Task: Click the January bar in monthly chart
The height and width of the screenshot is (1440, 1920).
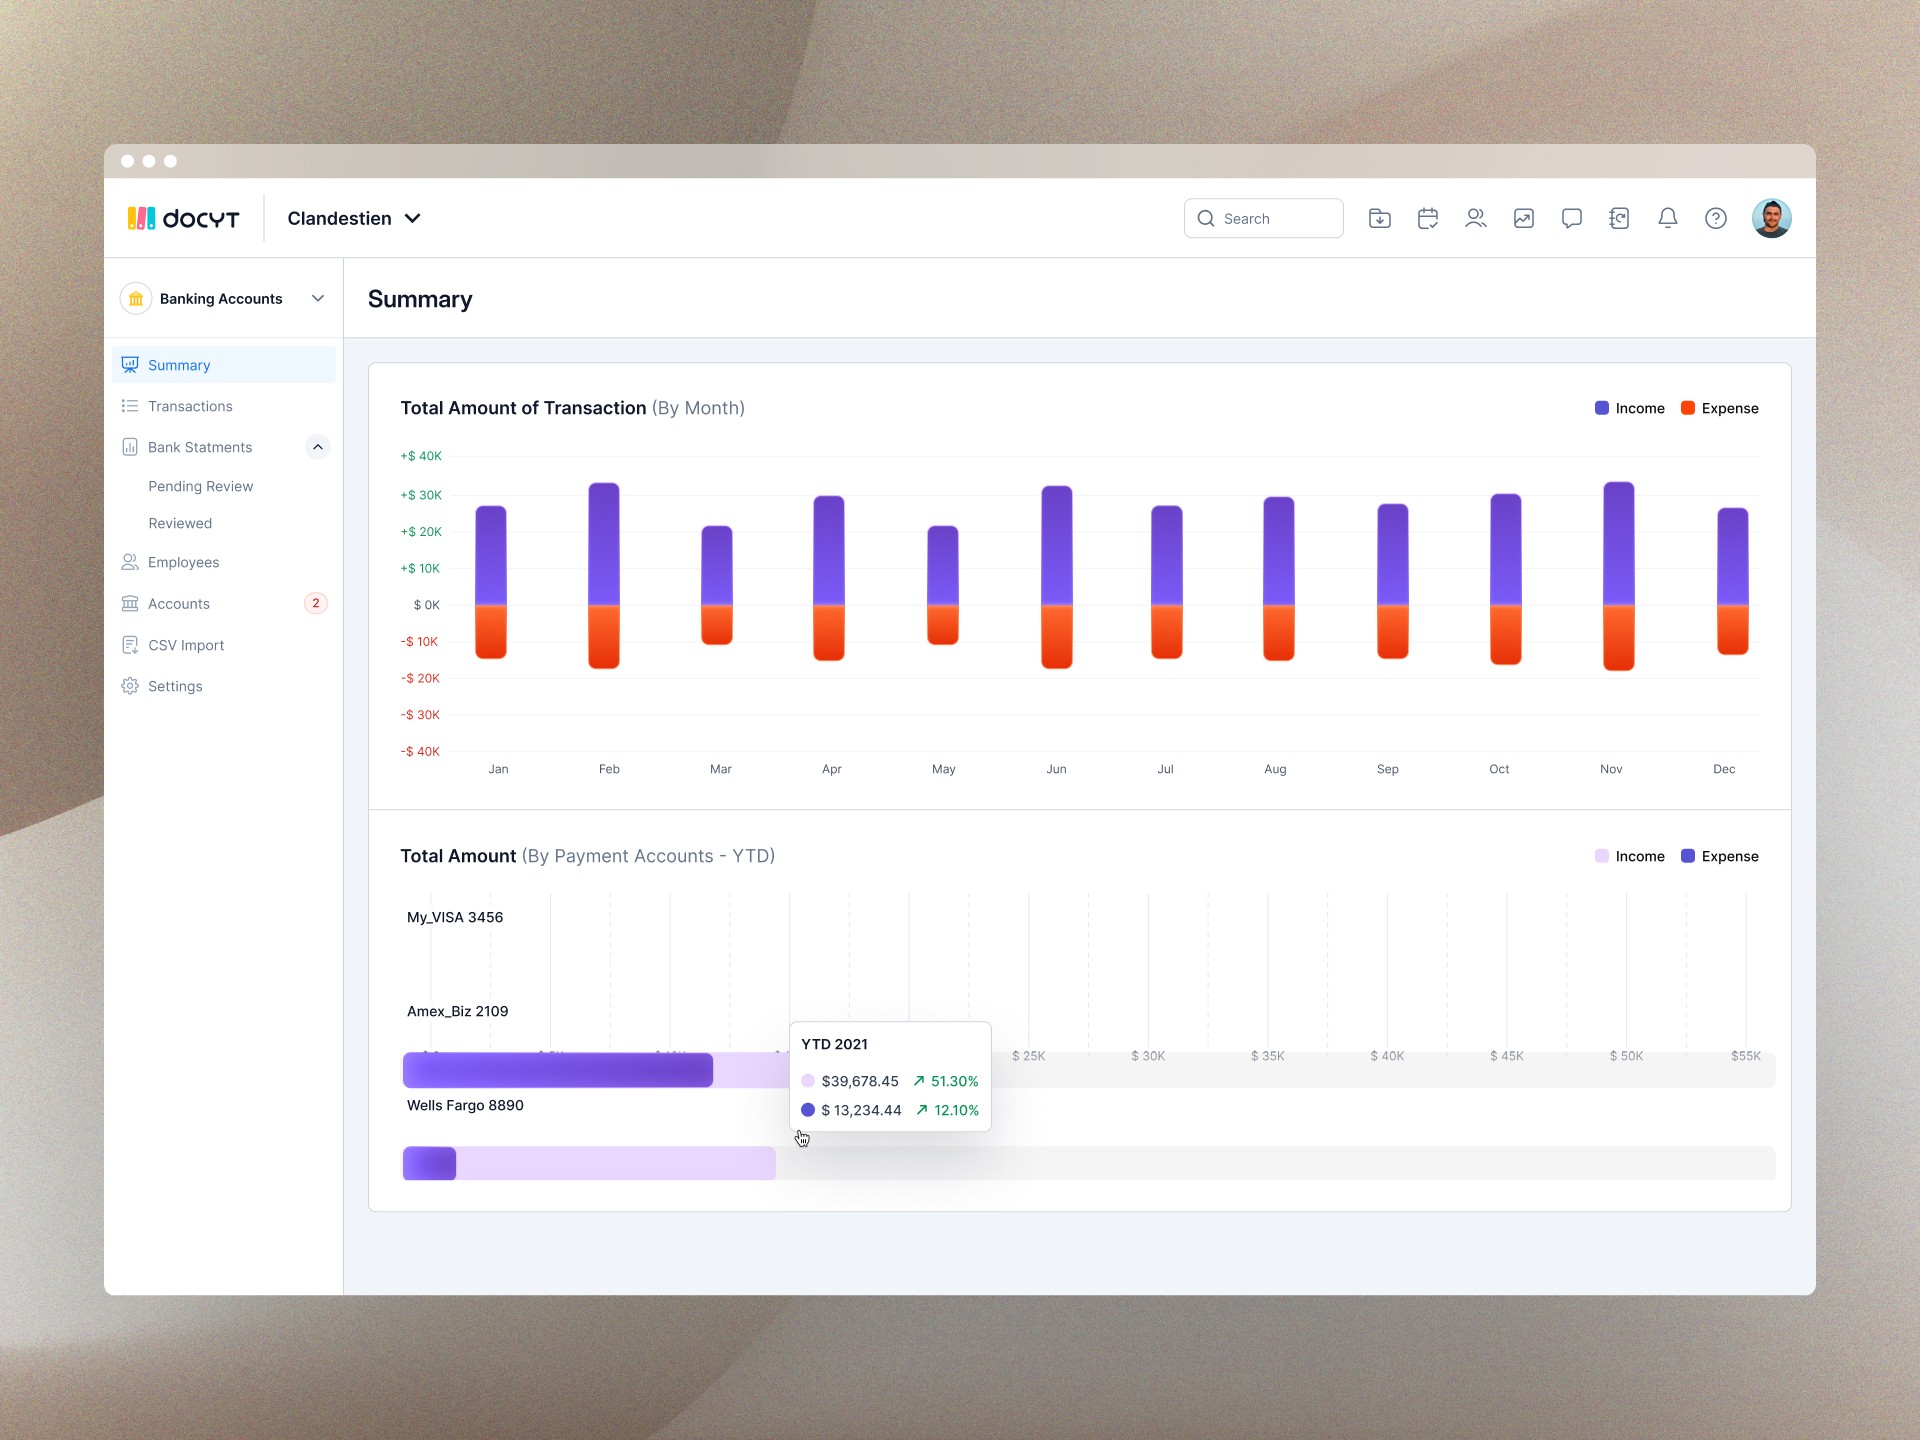Action: 491,582
